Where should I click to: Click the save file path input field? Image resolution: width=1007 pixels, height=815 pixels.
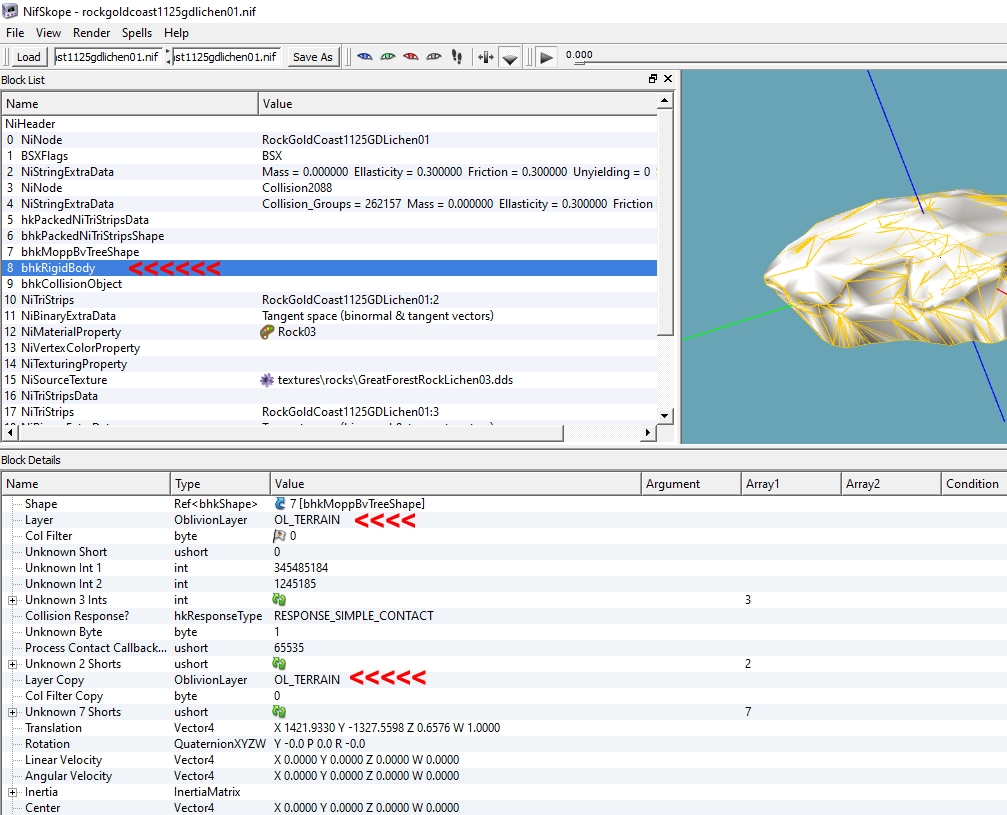[x=227, y=57]
